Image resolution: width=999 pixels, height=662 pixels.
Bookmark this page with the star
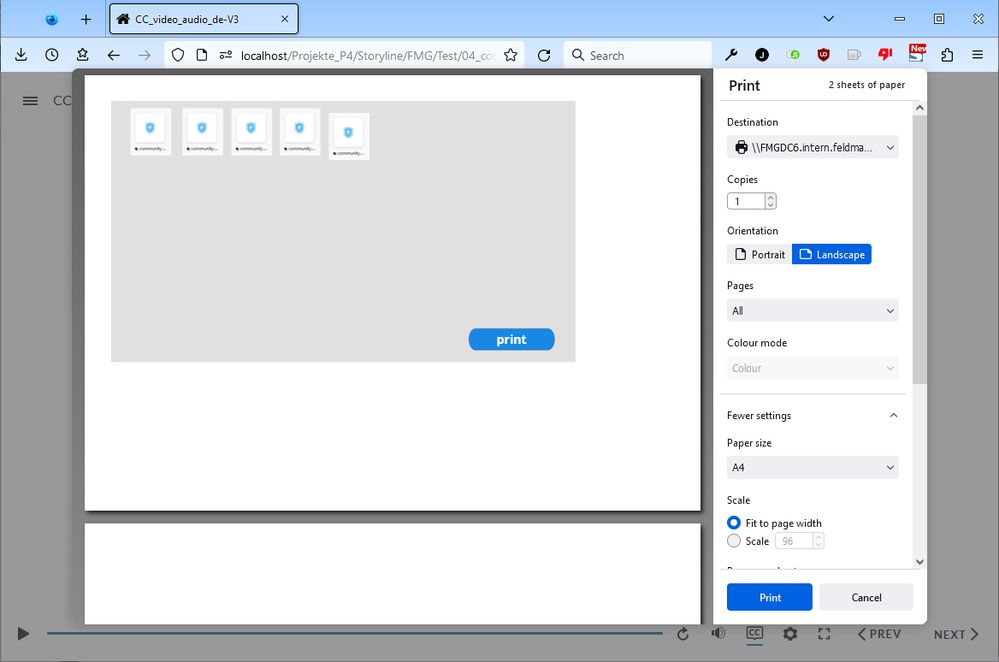[510, 55]
